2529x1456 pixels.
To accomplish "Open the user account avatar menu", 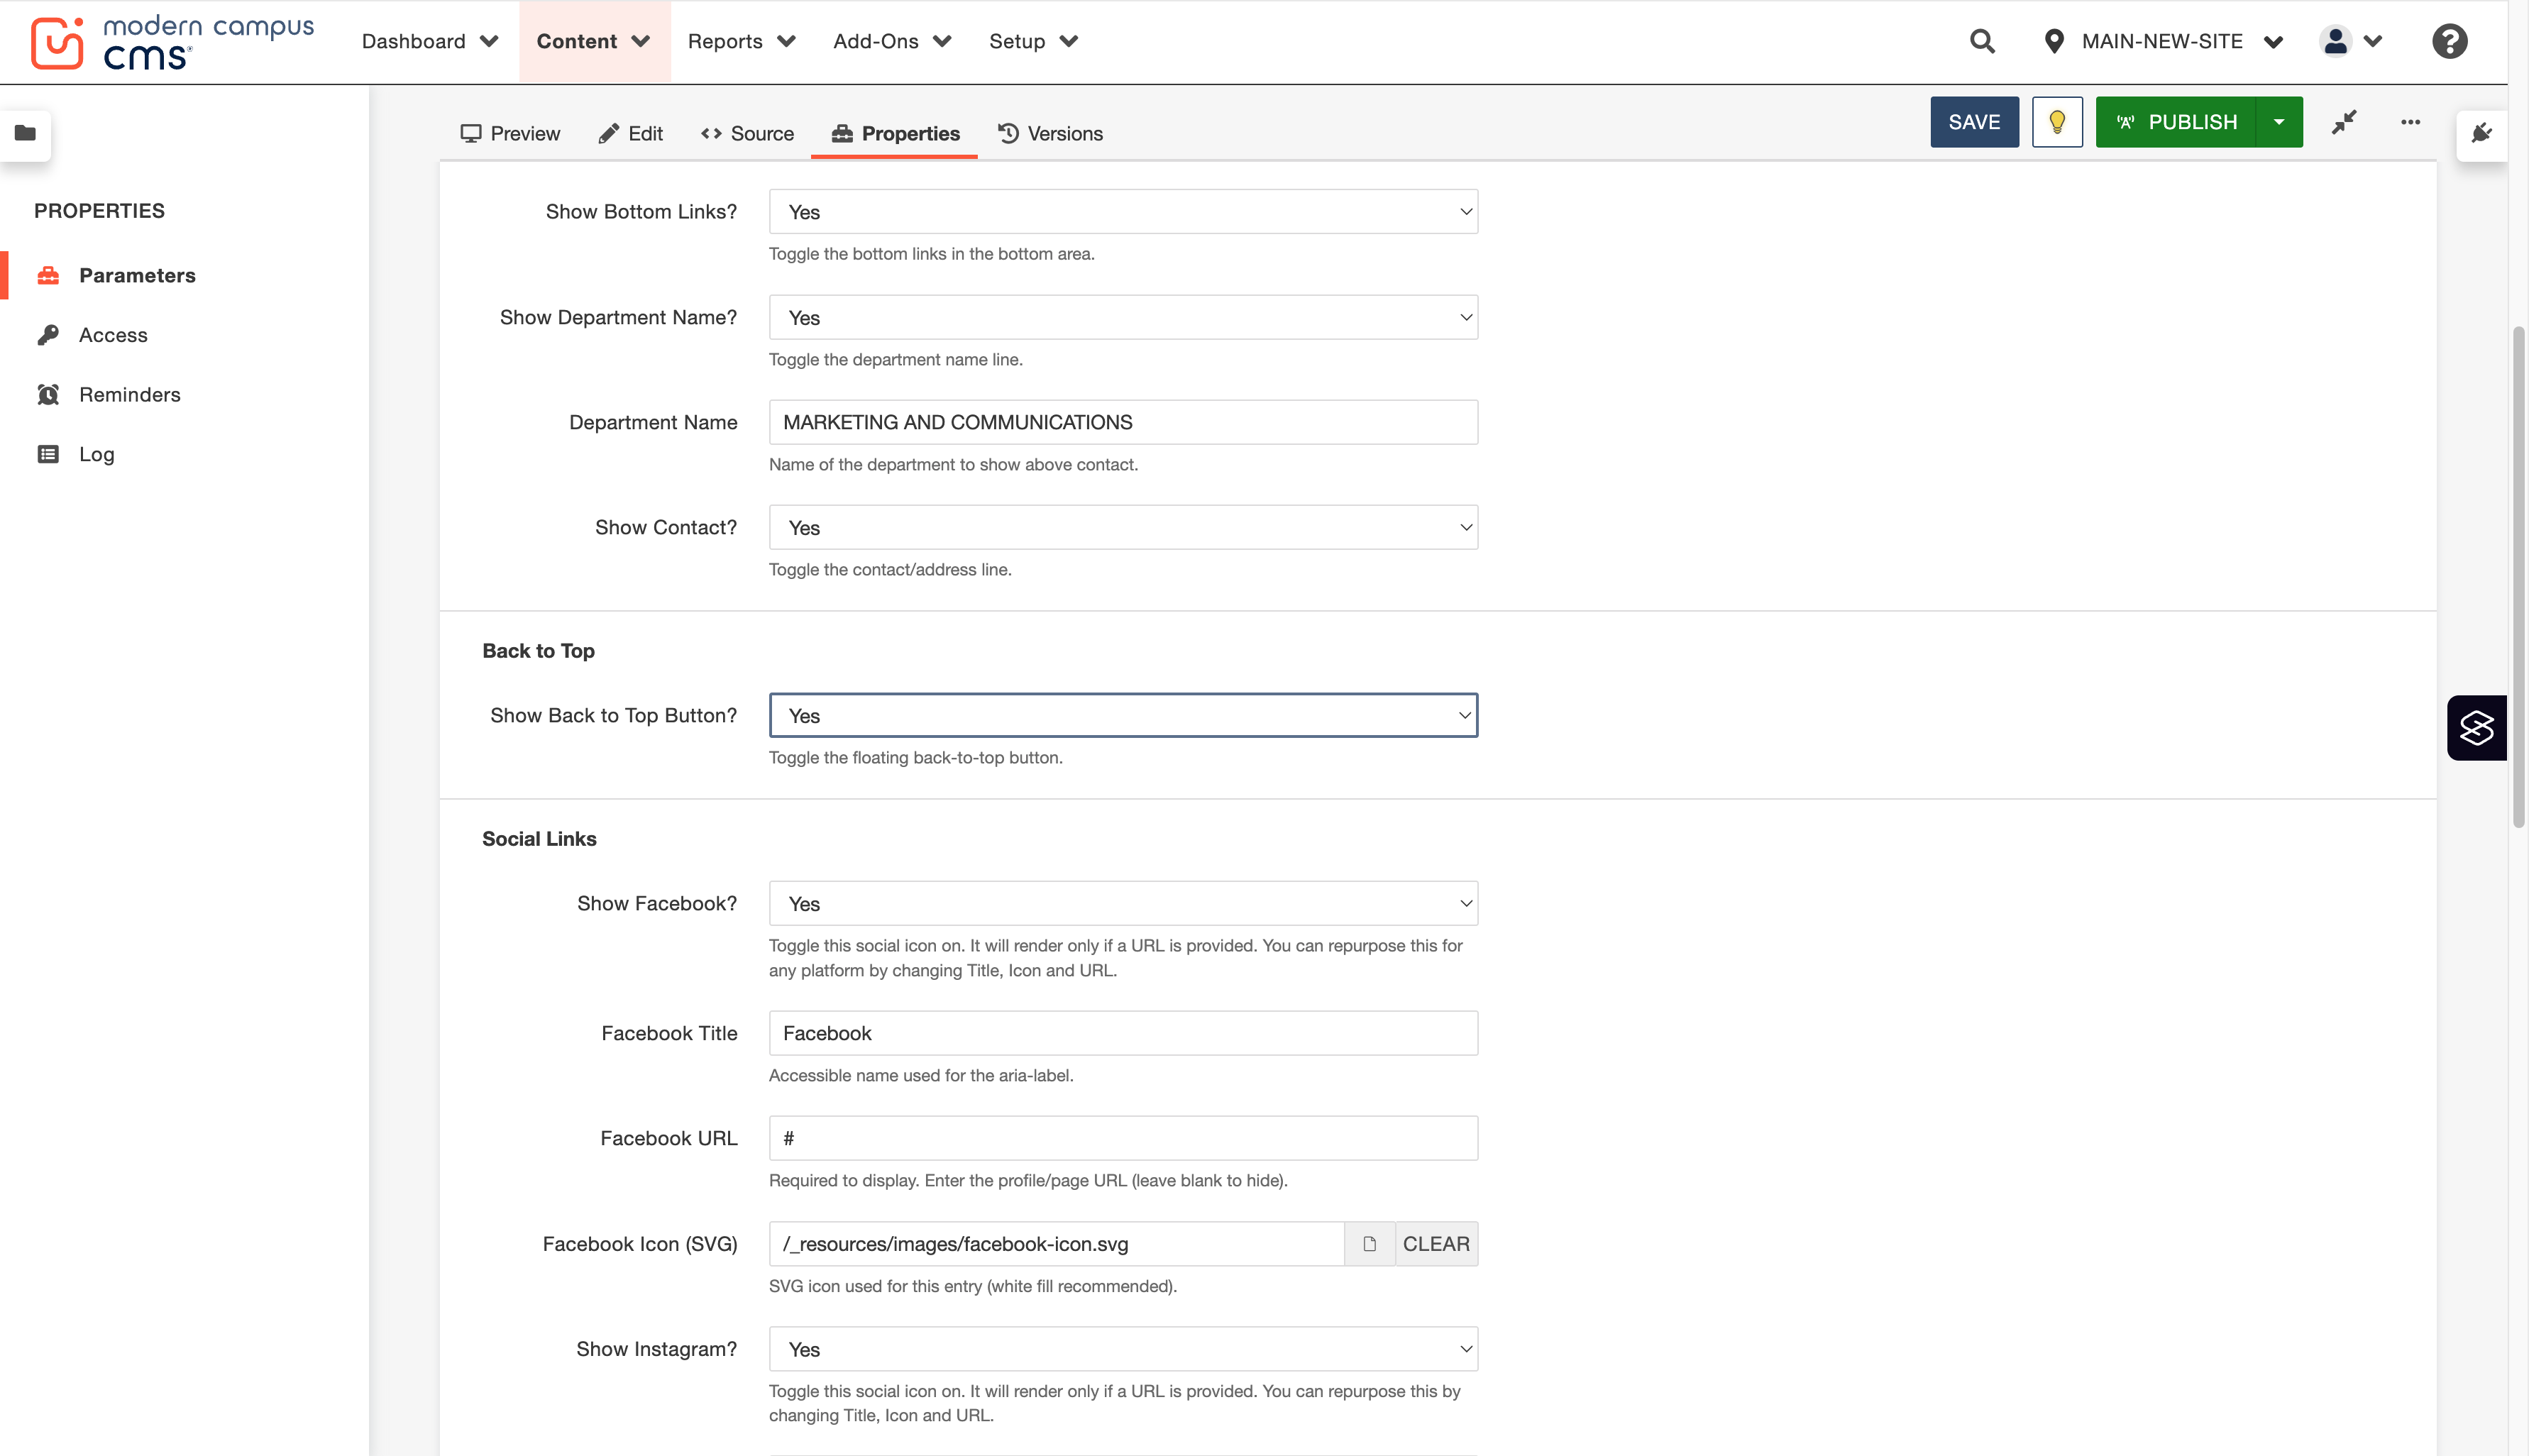I will (x=2351, y=41).
